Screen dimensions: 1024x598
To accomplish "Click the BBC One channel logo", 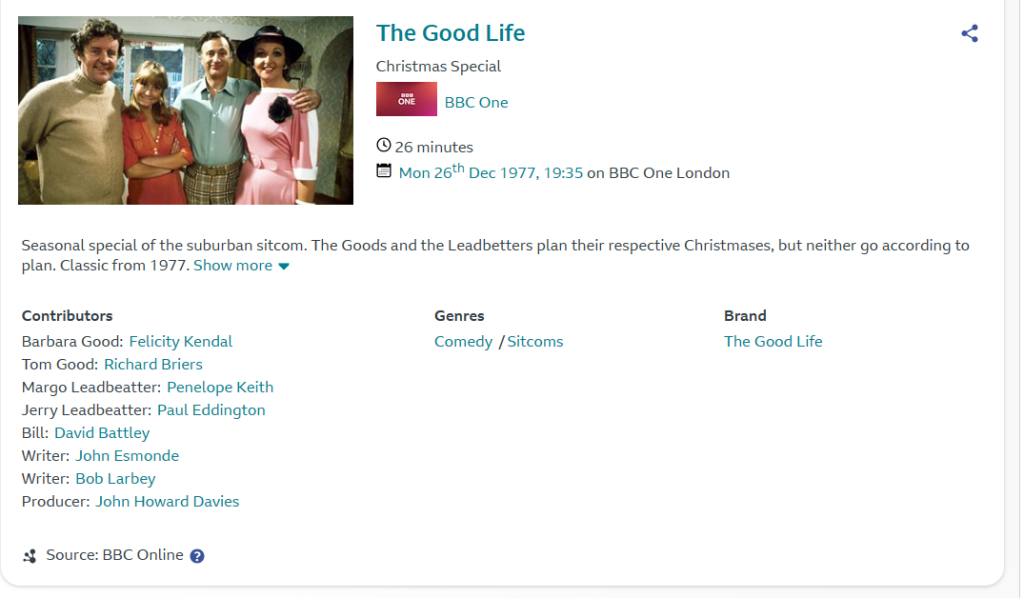I will click(406, 100).
